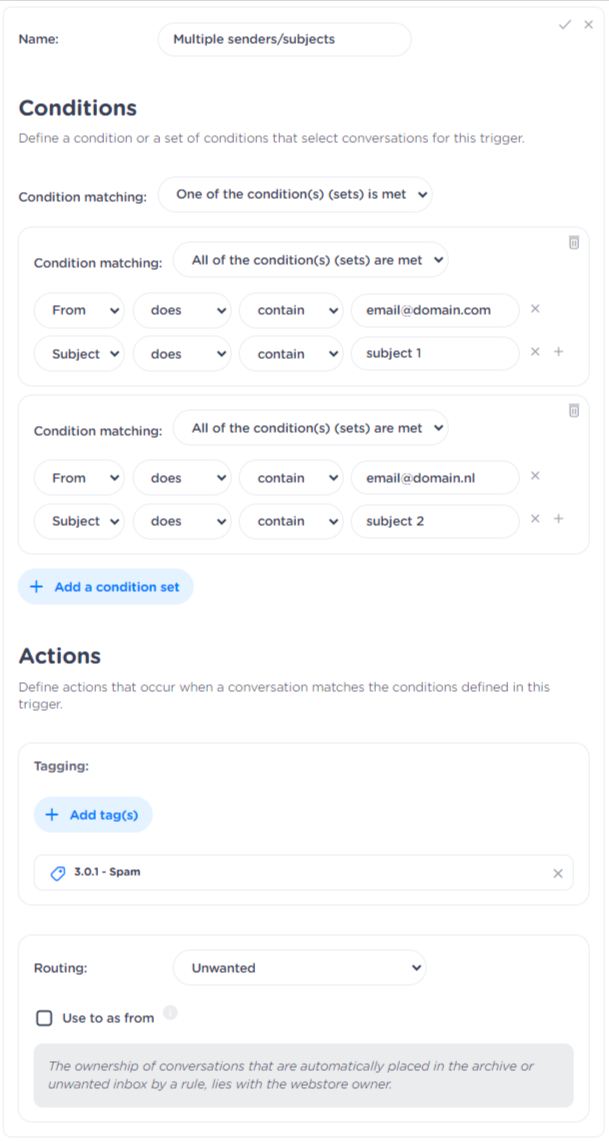Delete the second condition set via trash icon
The width and height of the screenshot is (609, 1141).
574,410
